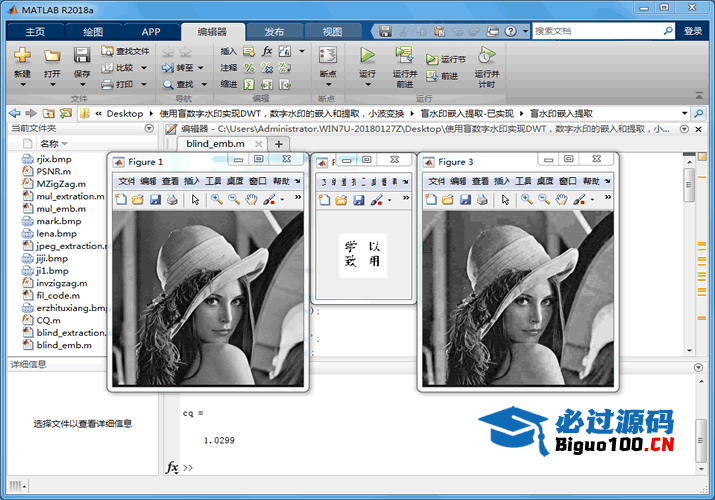This screenshot has height=500, width=715.
Task: Select the Zoom In tool in Figure 1
Action: pyautogui.click(x=216, y=200)
